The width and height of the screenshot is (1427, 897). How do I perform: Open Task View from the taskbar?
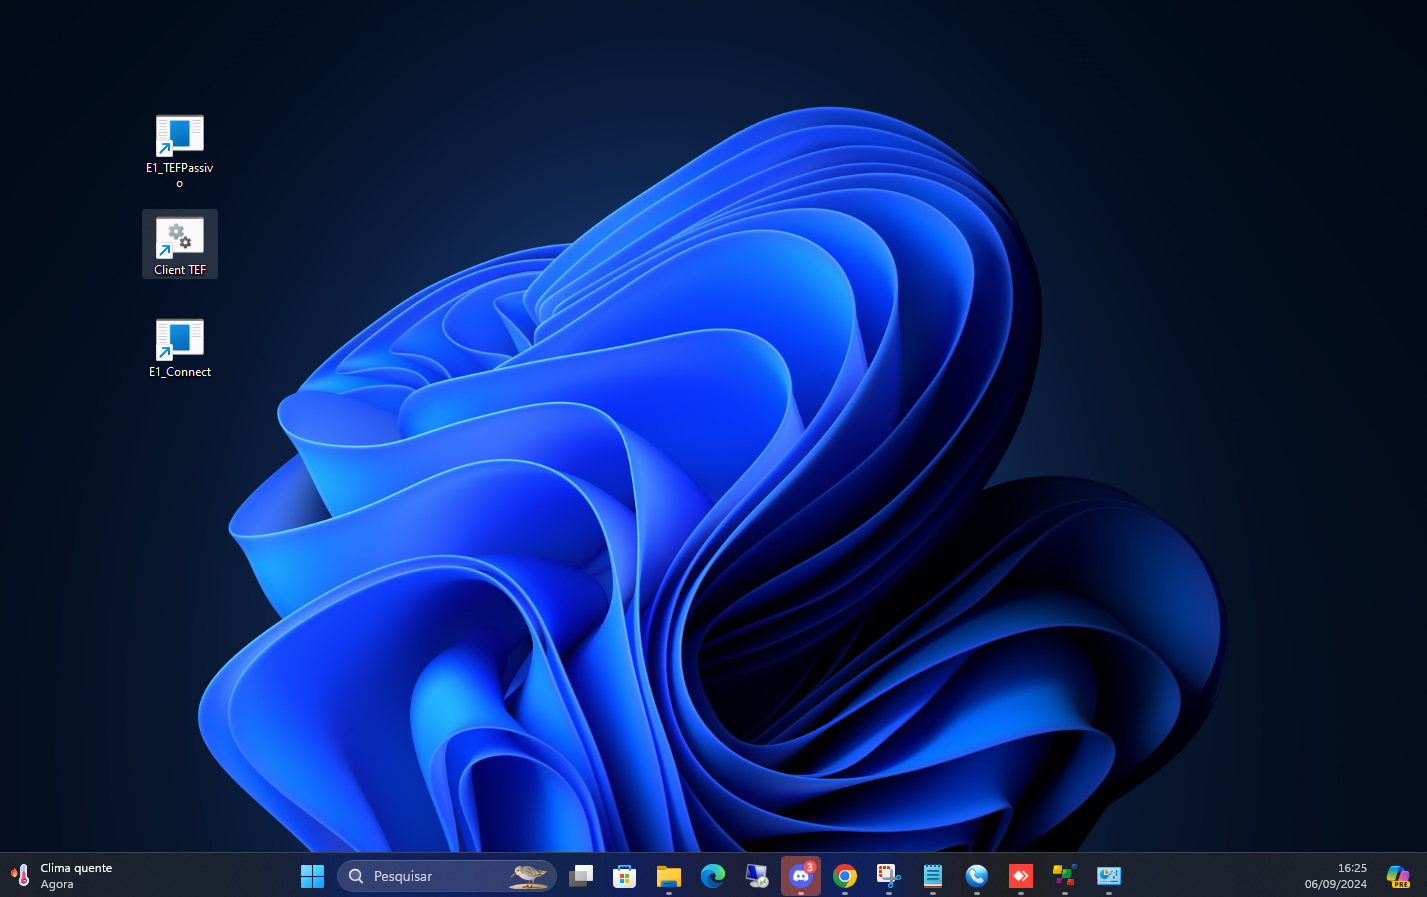pyautogui.click(x=581, y=876)
